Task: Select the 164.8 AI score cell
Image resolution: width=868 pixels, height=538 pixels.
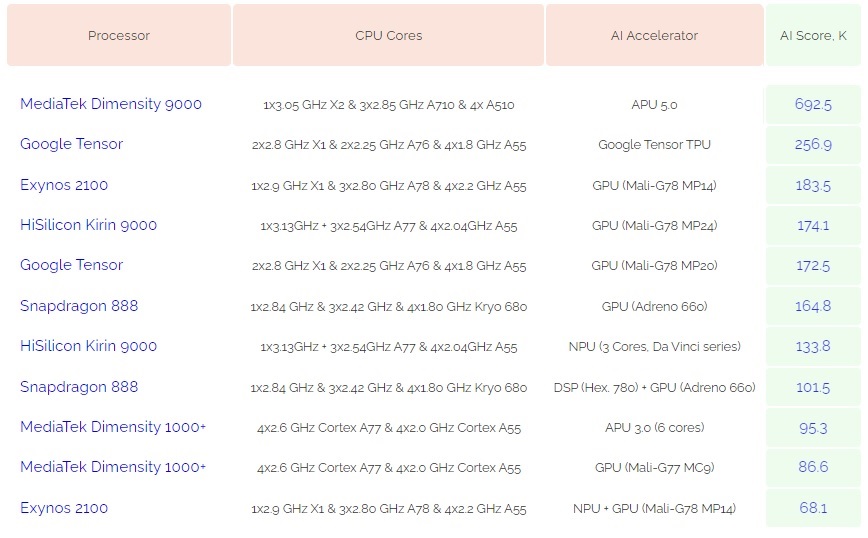Action: (x=813, y=306)
